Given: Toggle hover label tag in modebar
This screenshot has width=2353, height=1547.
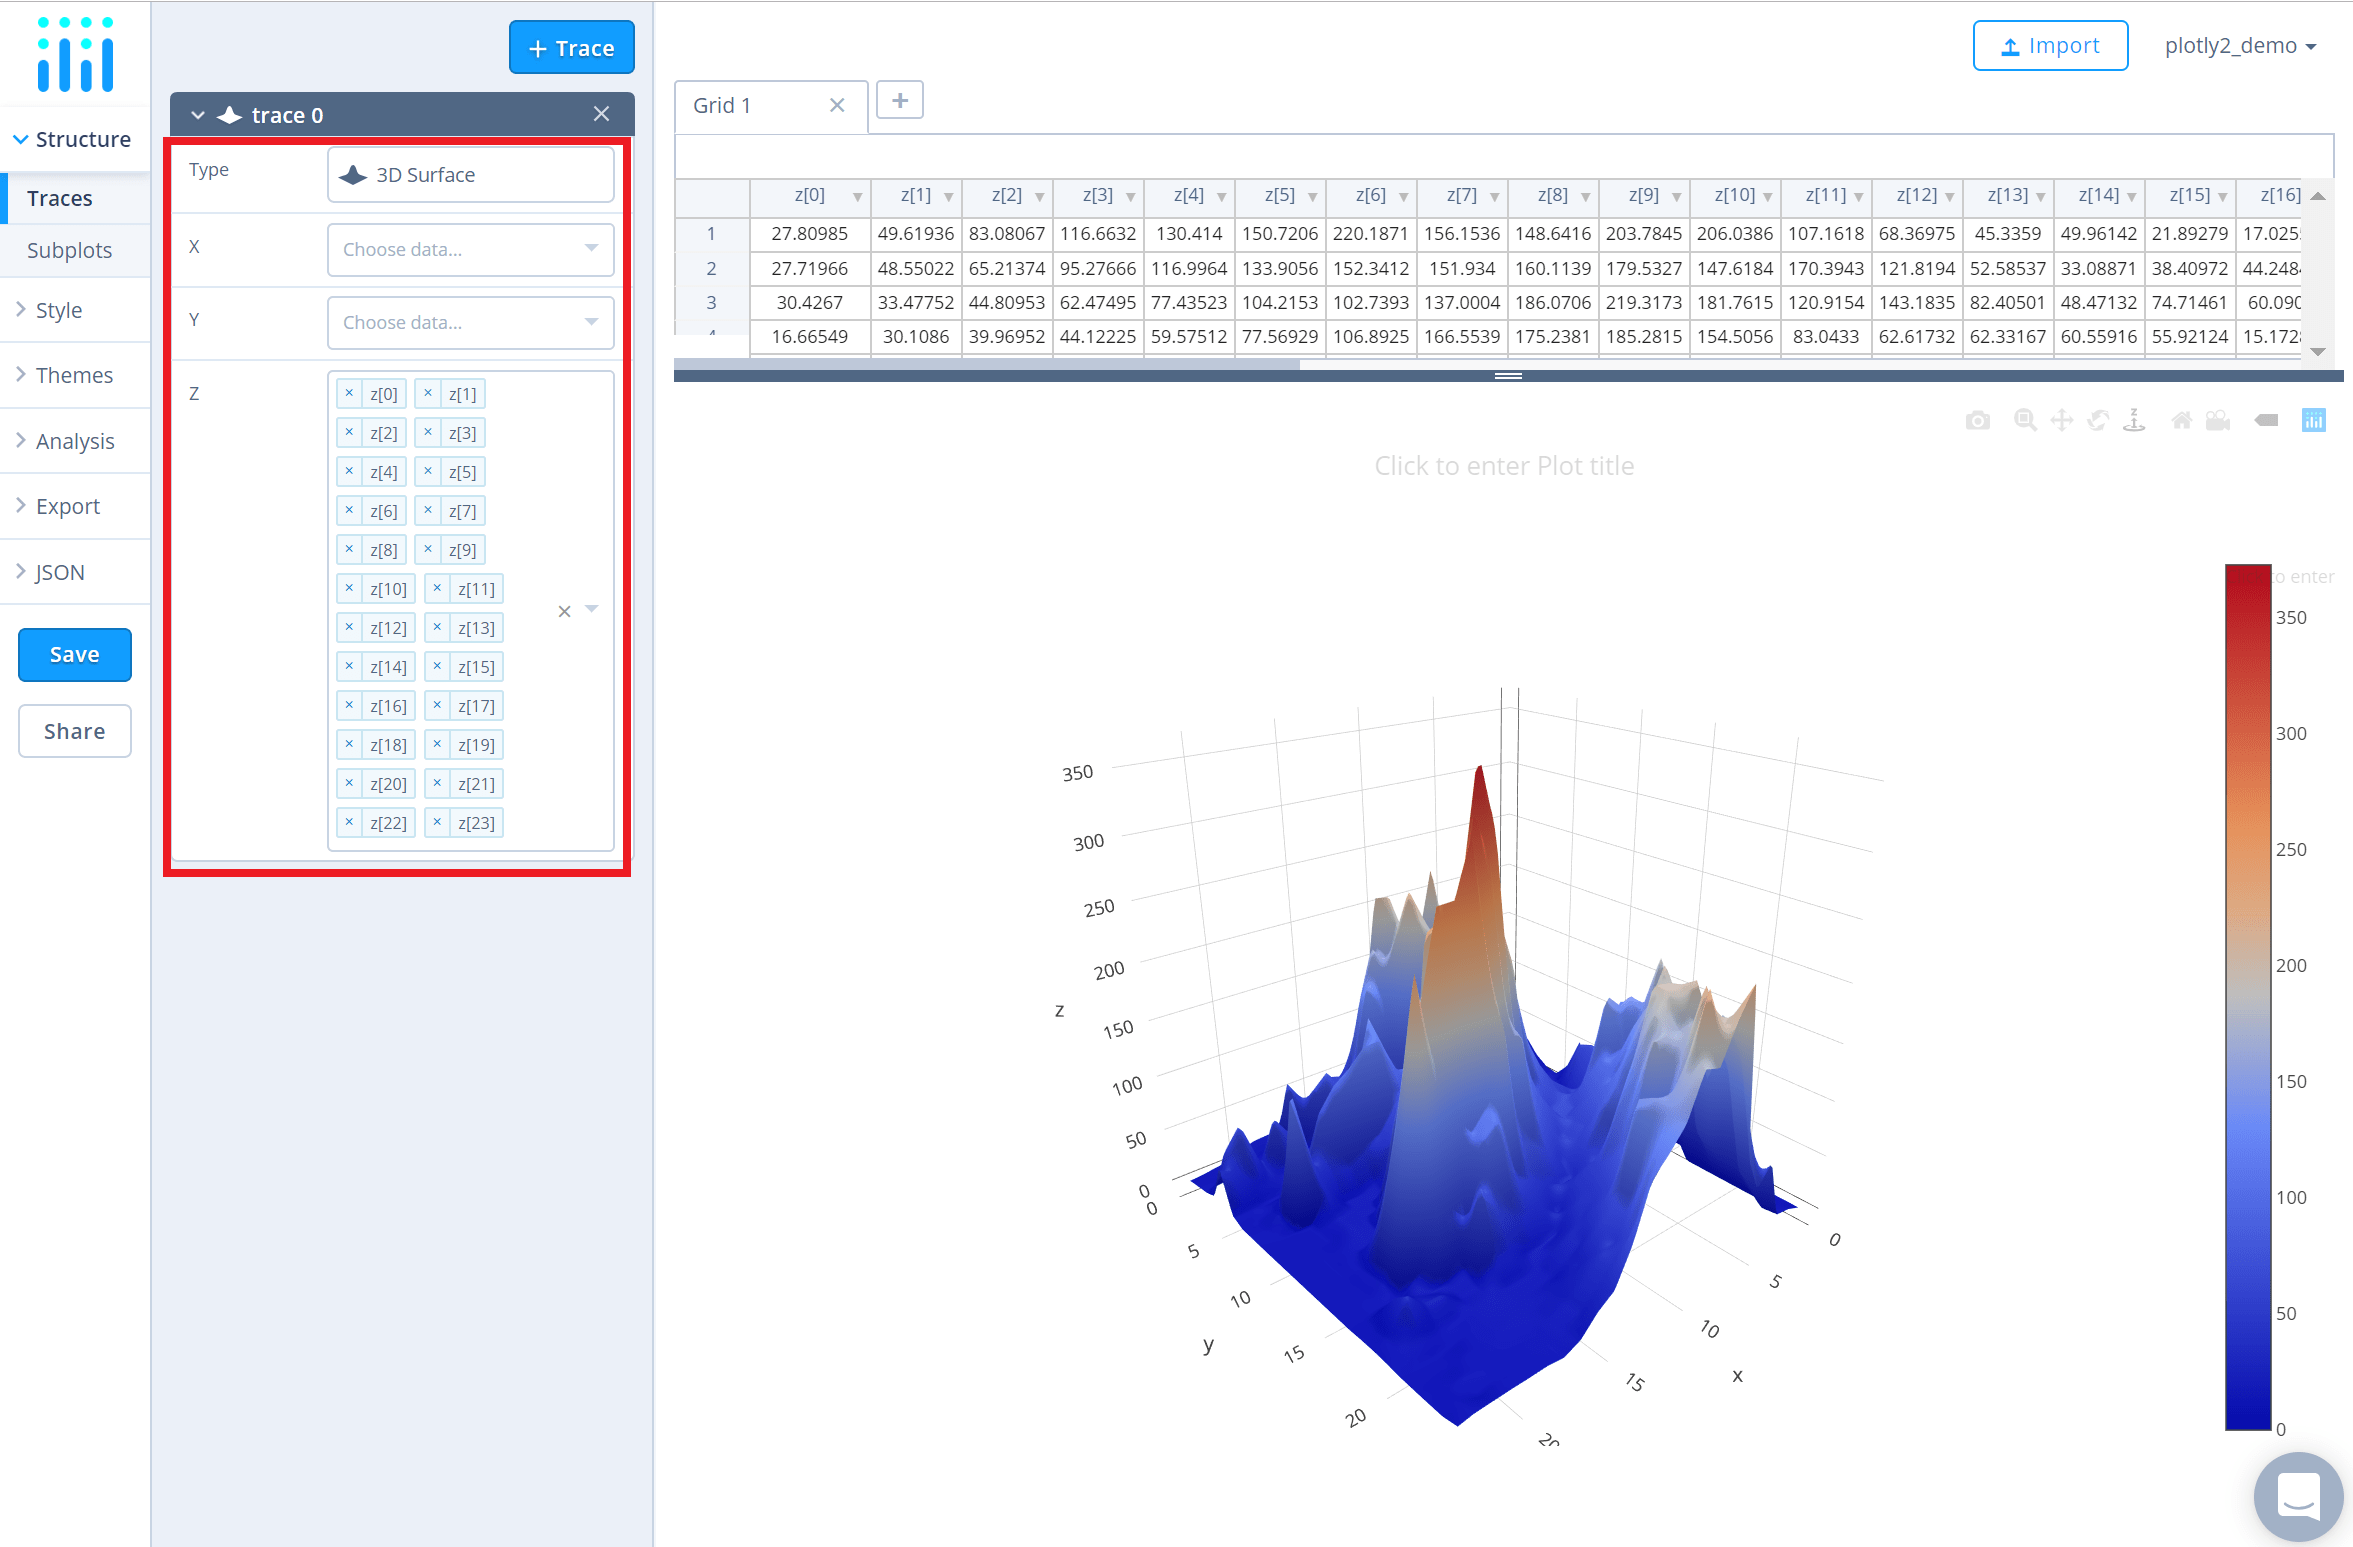Looking at the screenshot, I should tap(2266, 421).
